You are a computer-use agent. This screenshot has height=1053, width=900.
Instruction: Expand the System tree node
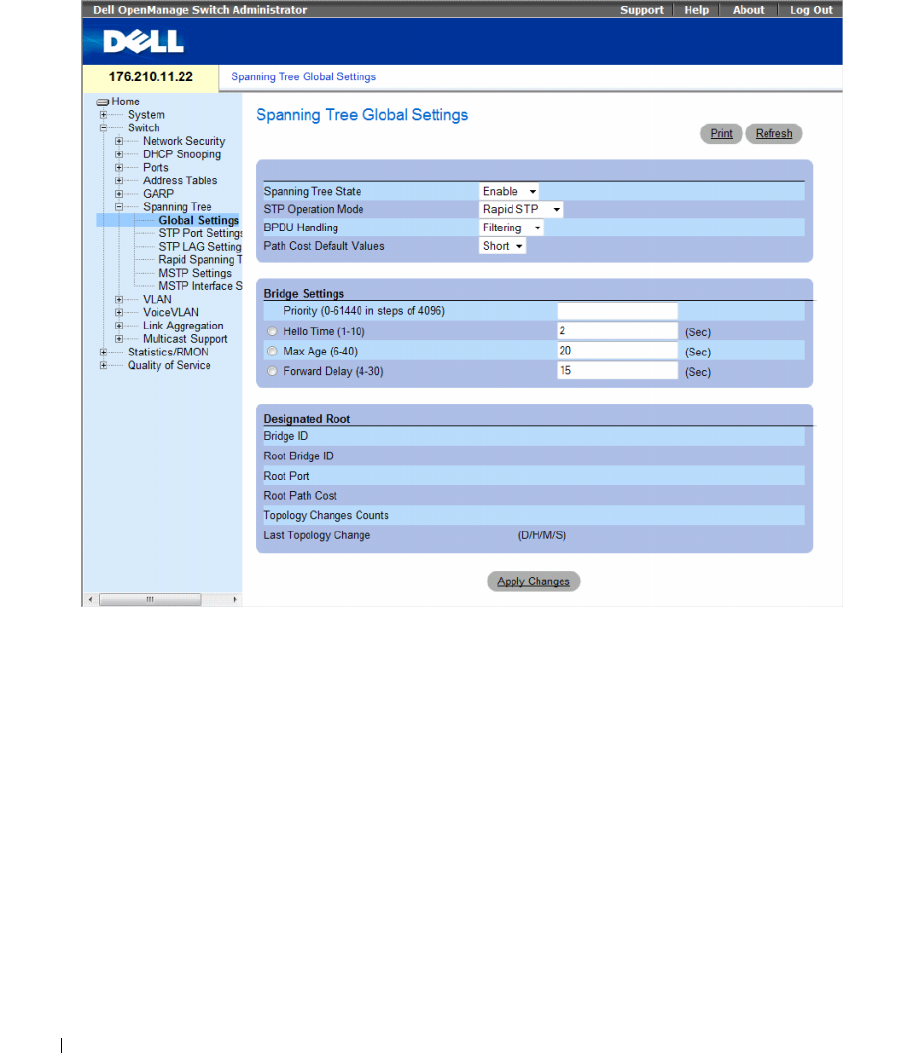coord(103,115)
